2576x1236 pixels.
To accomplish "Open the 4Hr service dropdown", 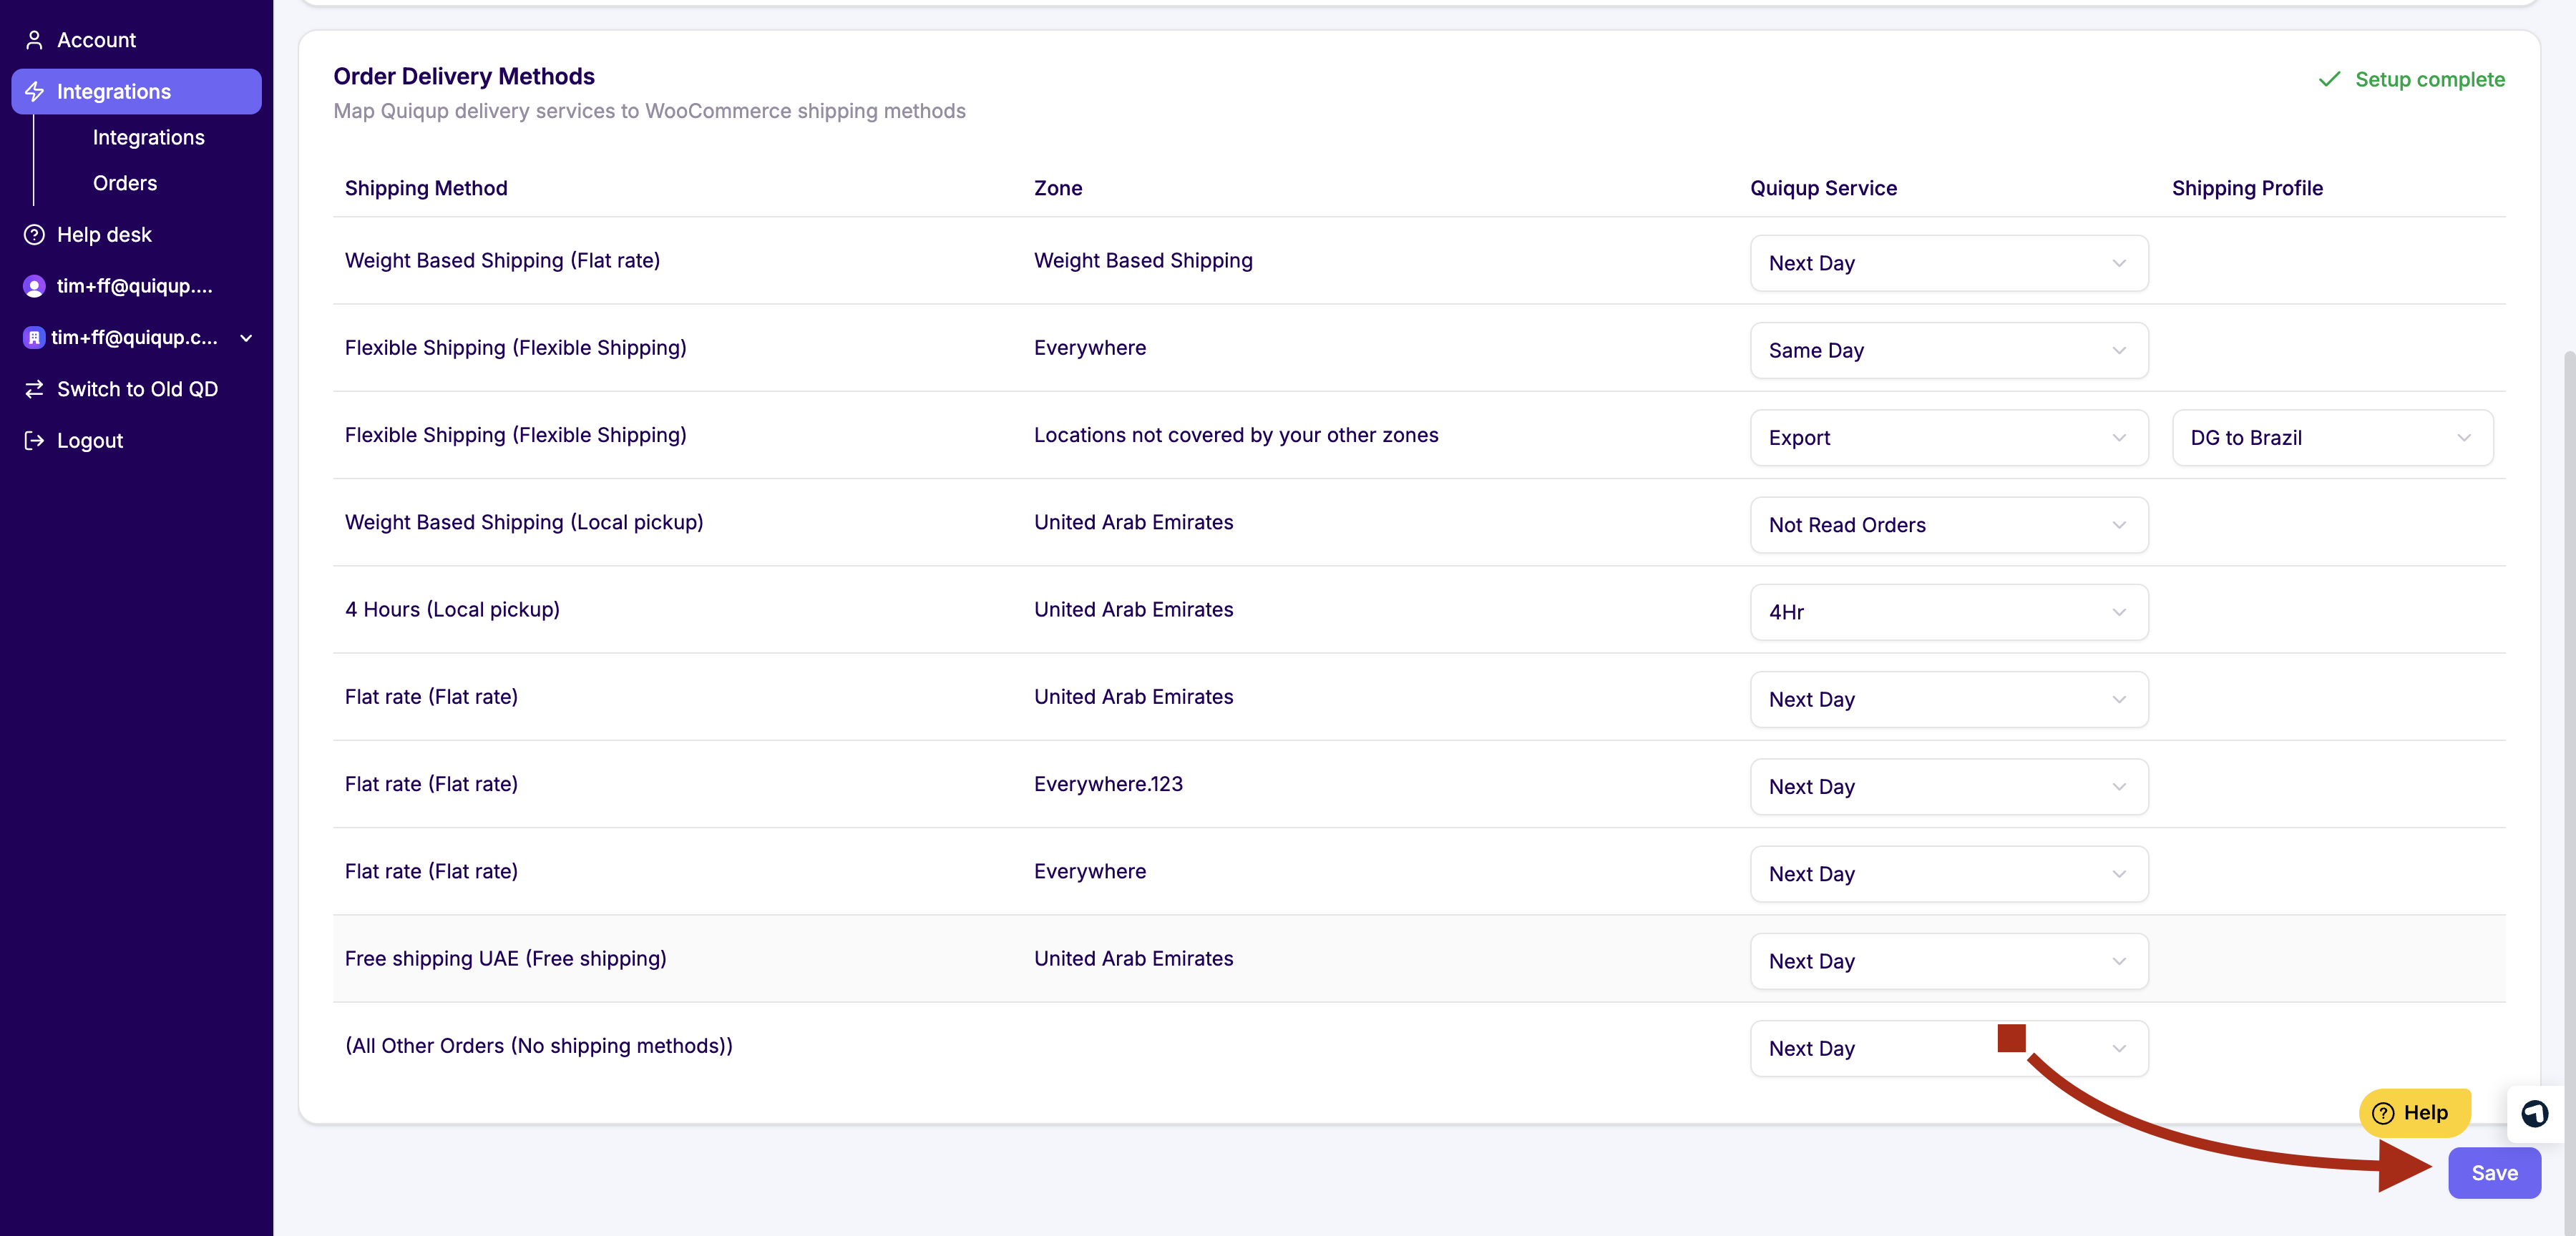I will tap(1948, 612).
